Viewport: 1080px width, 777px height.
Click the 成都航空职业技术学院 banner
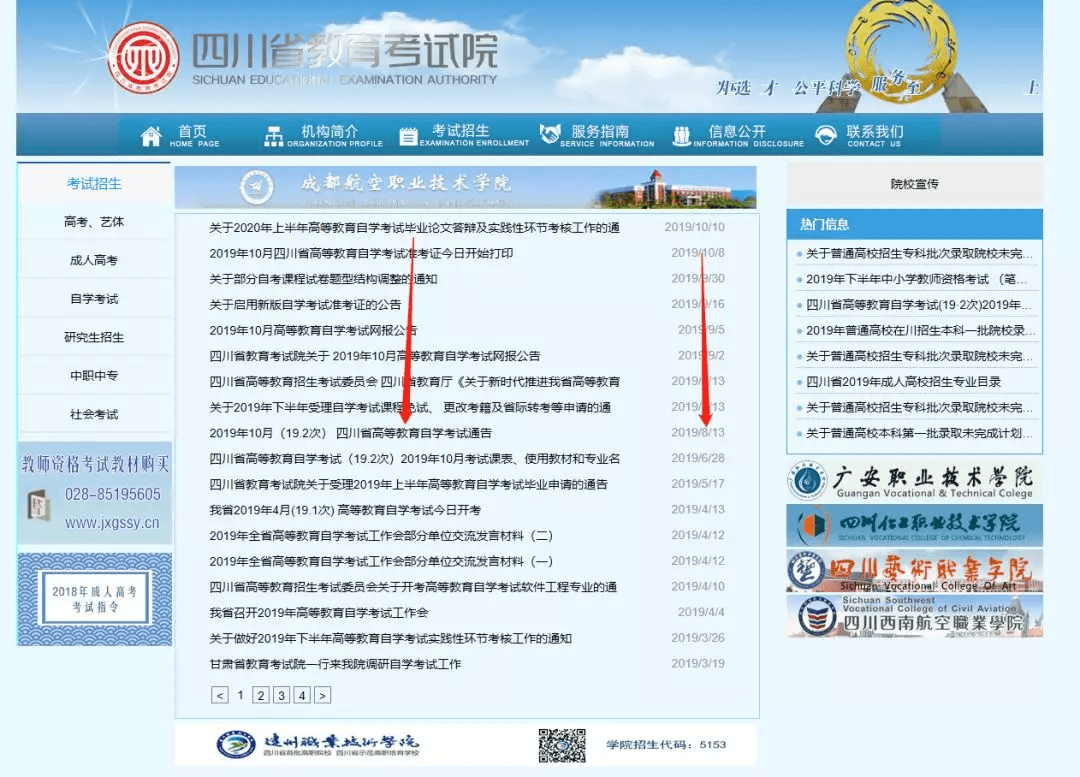tap(465, 185)
